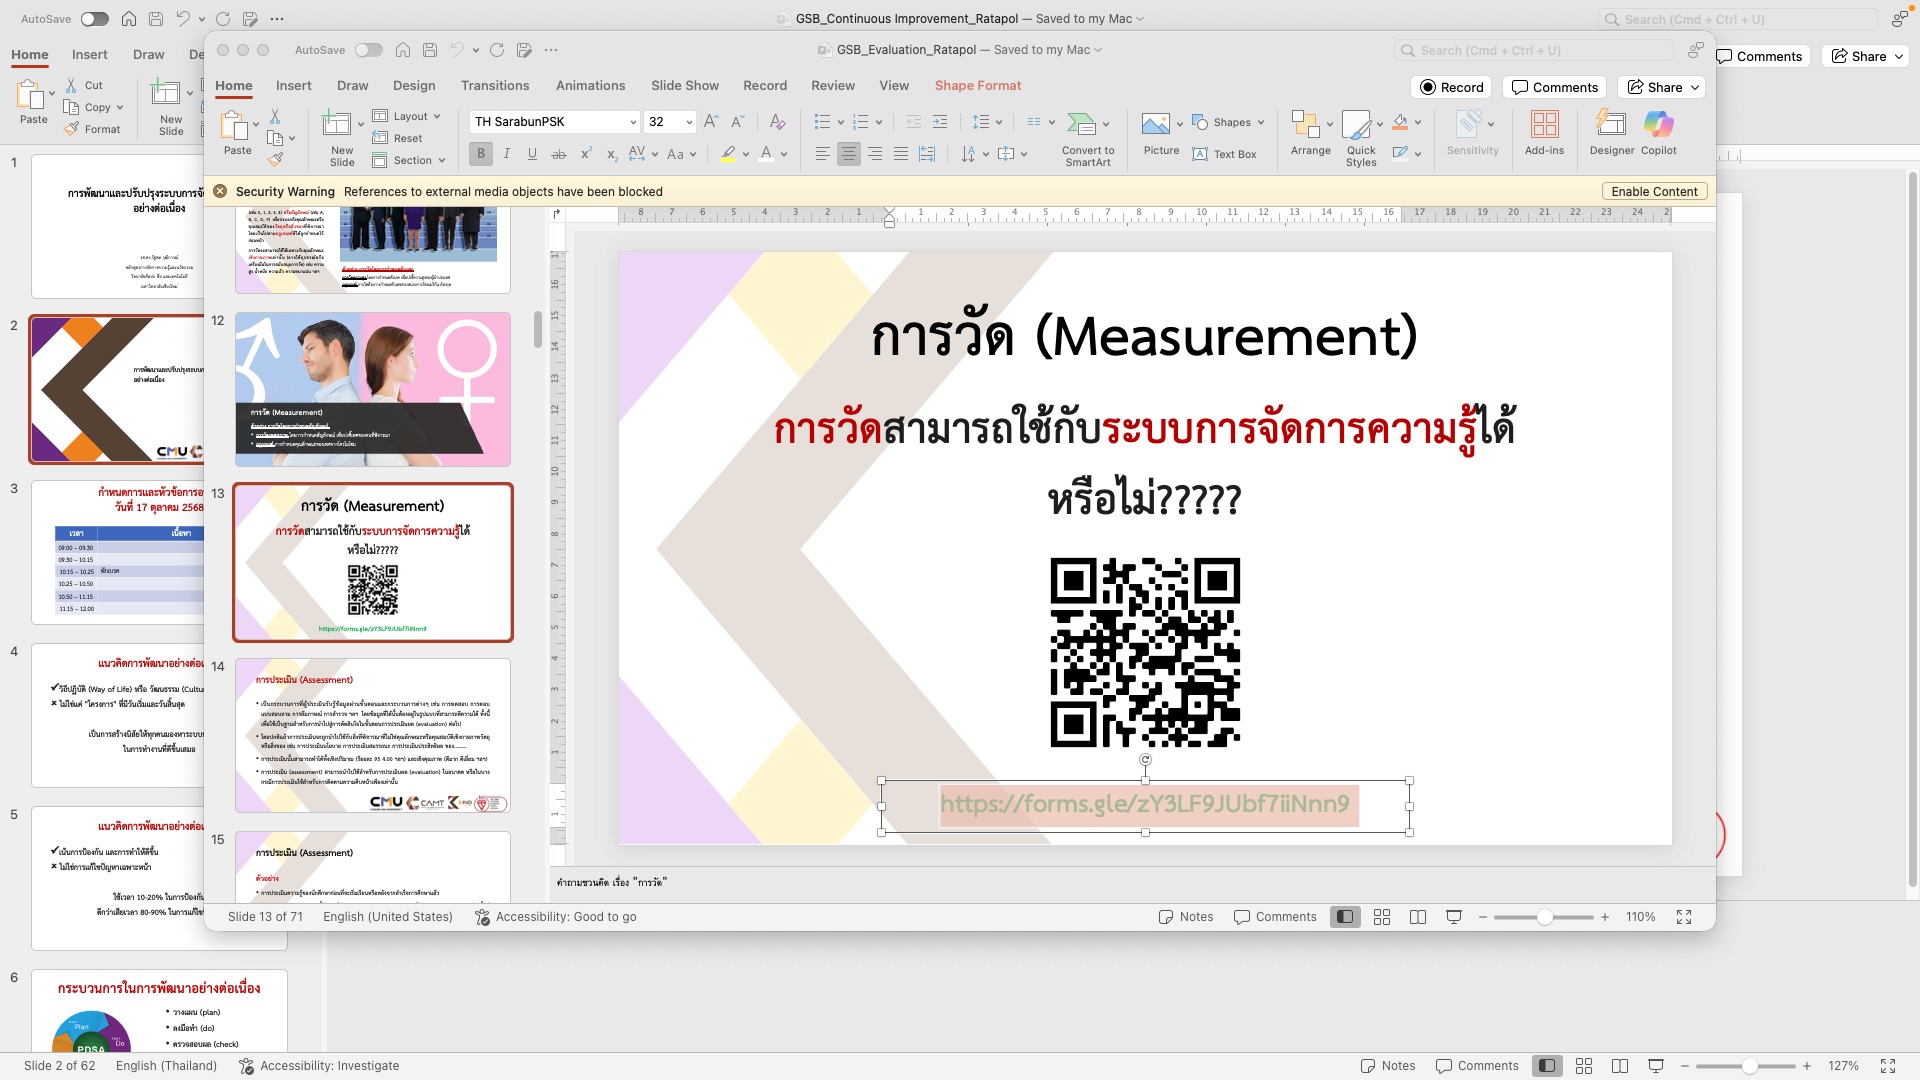This screenshot has height=1080, width=1920.
Task: Adjust the 110% zoom slider handle
Action: click(1545, 917)
